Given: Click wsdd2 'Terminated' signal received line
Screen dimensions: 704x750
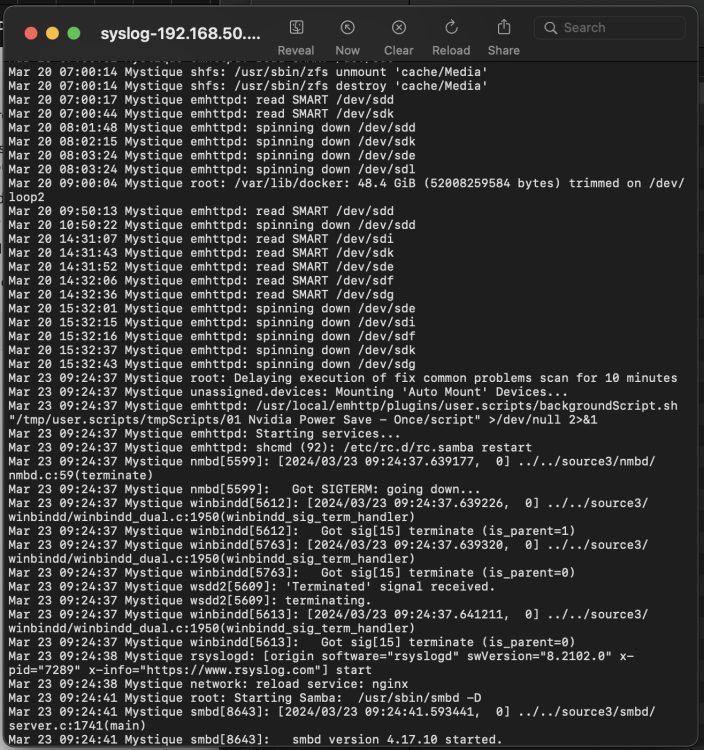Looking at the screenshot, I should click(x=252, y=586).
